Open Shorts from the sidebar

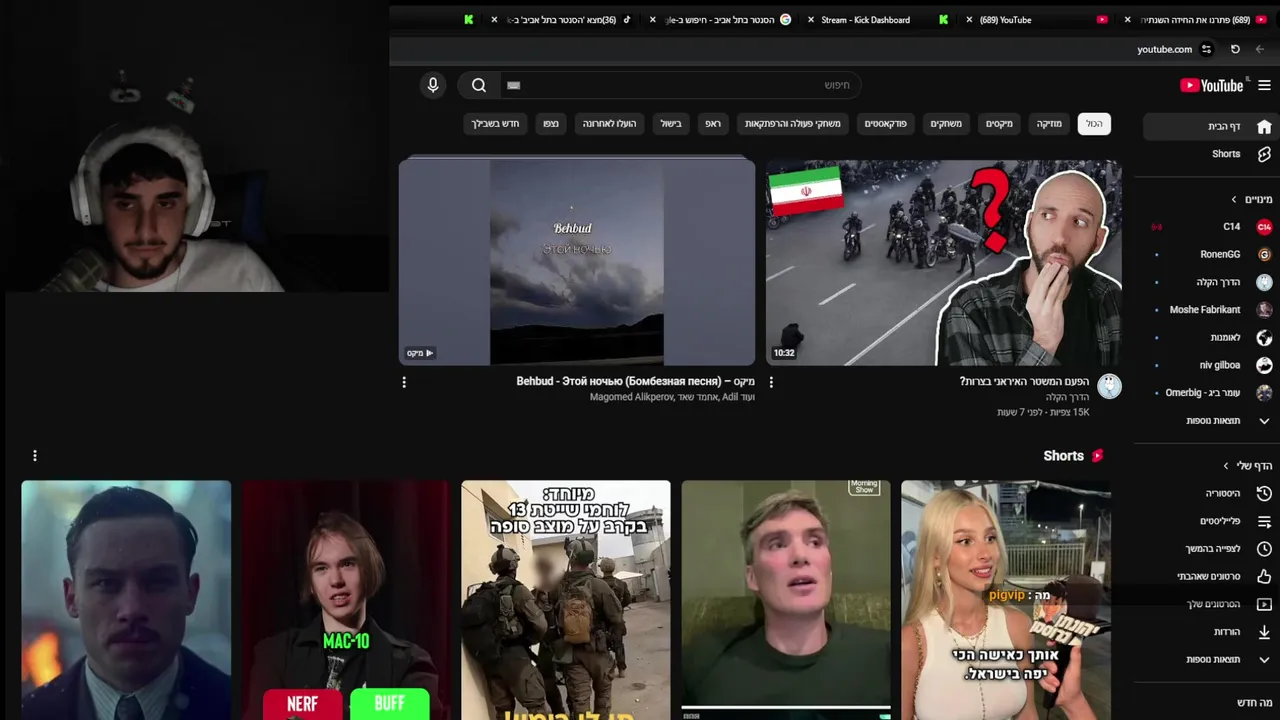coord(1209,154)
